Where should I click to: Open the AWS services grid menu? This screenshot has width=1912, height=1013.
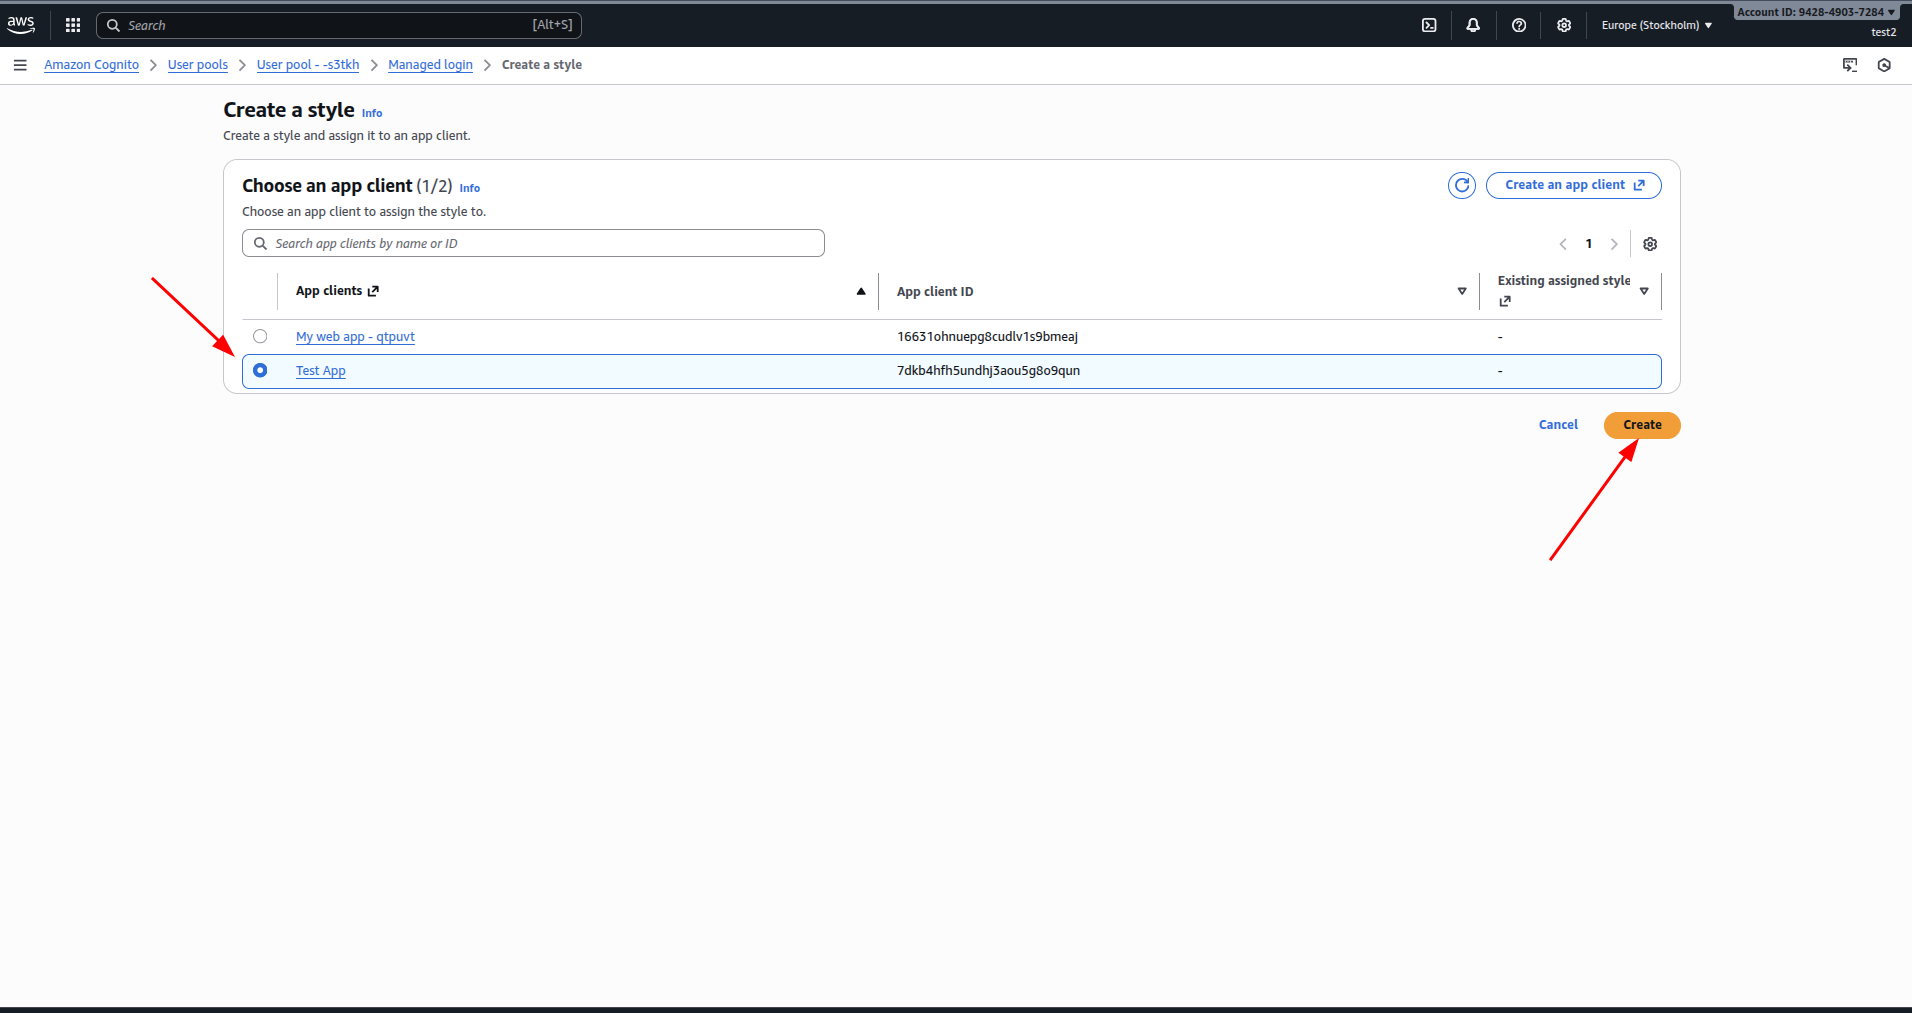(73, 25)
